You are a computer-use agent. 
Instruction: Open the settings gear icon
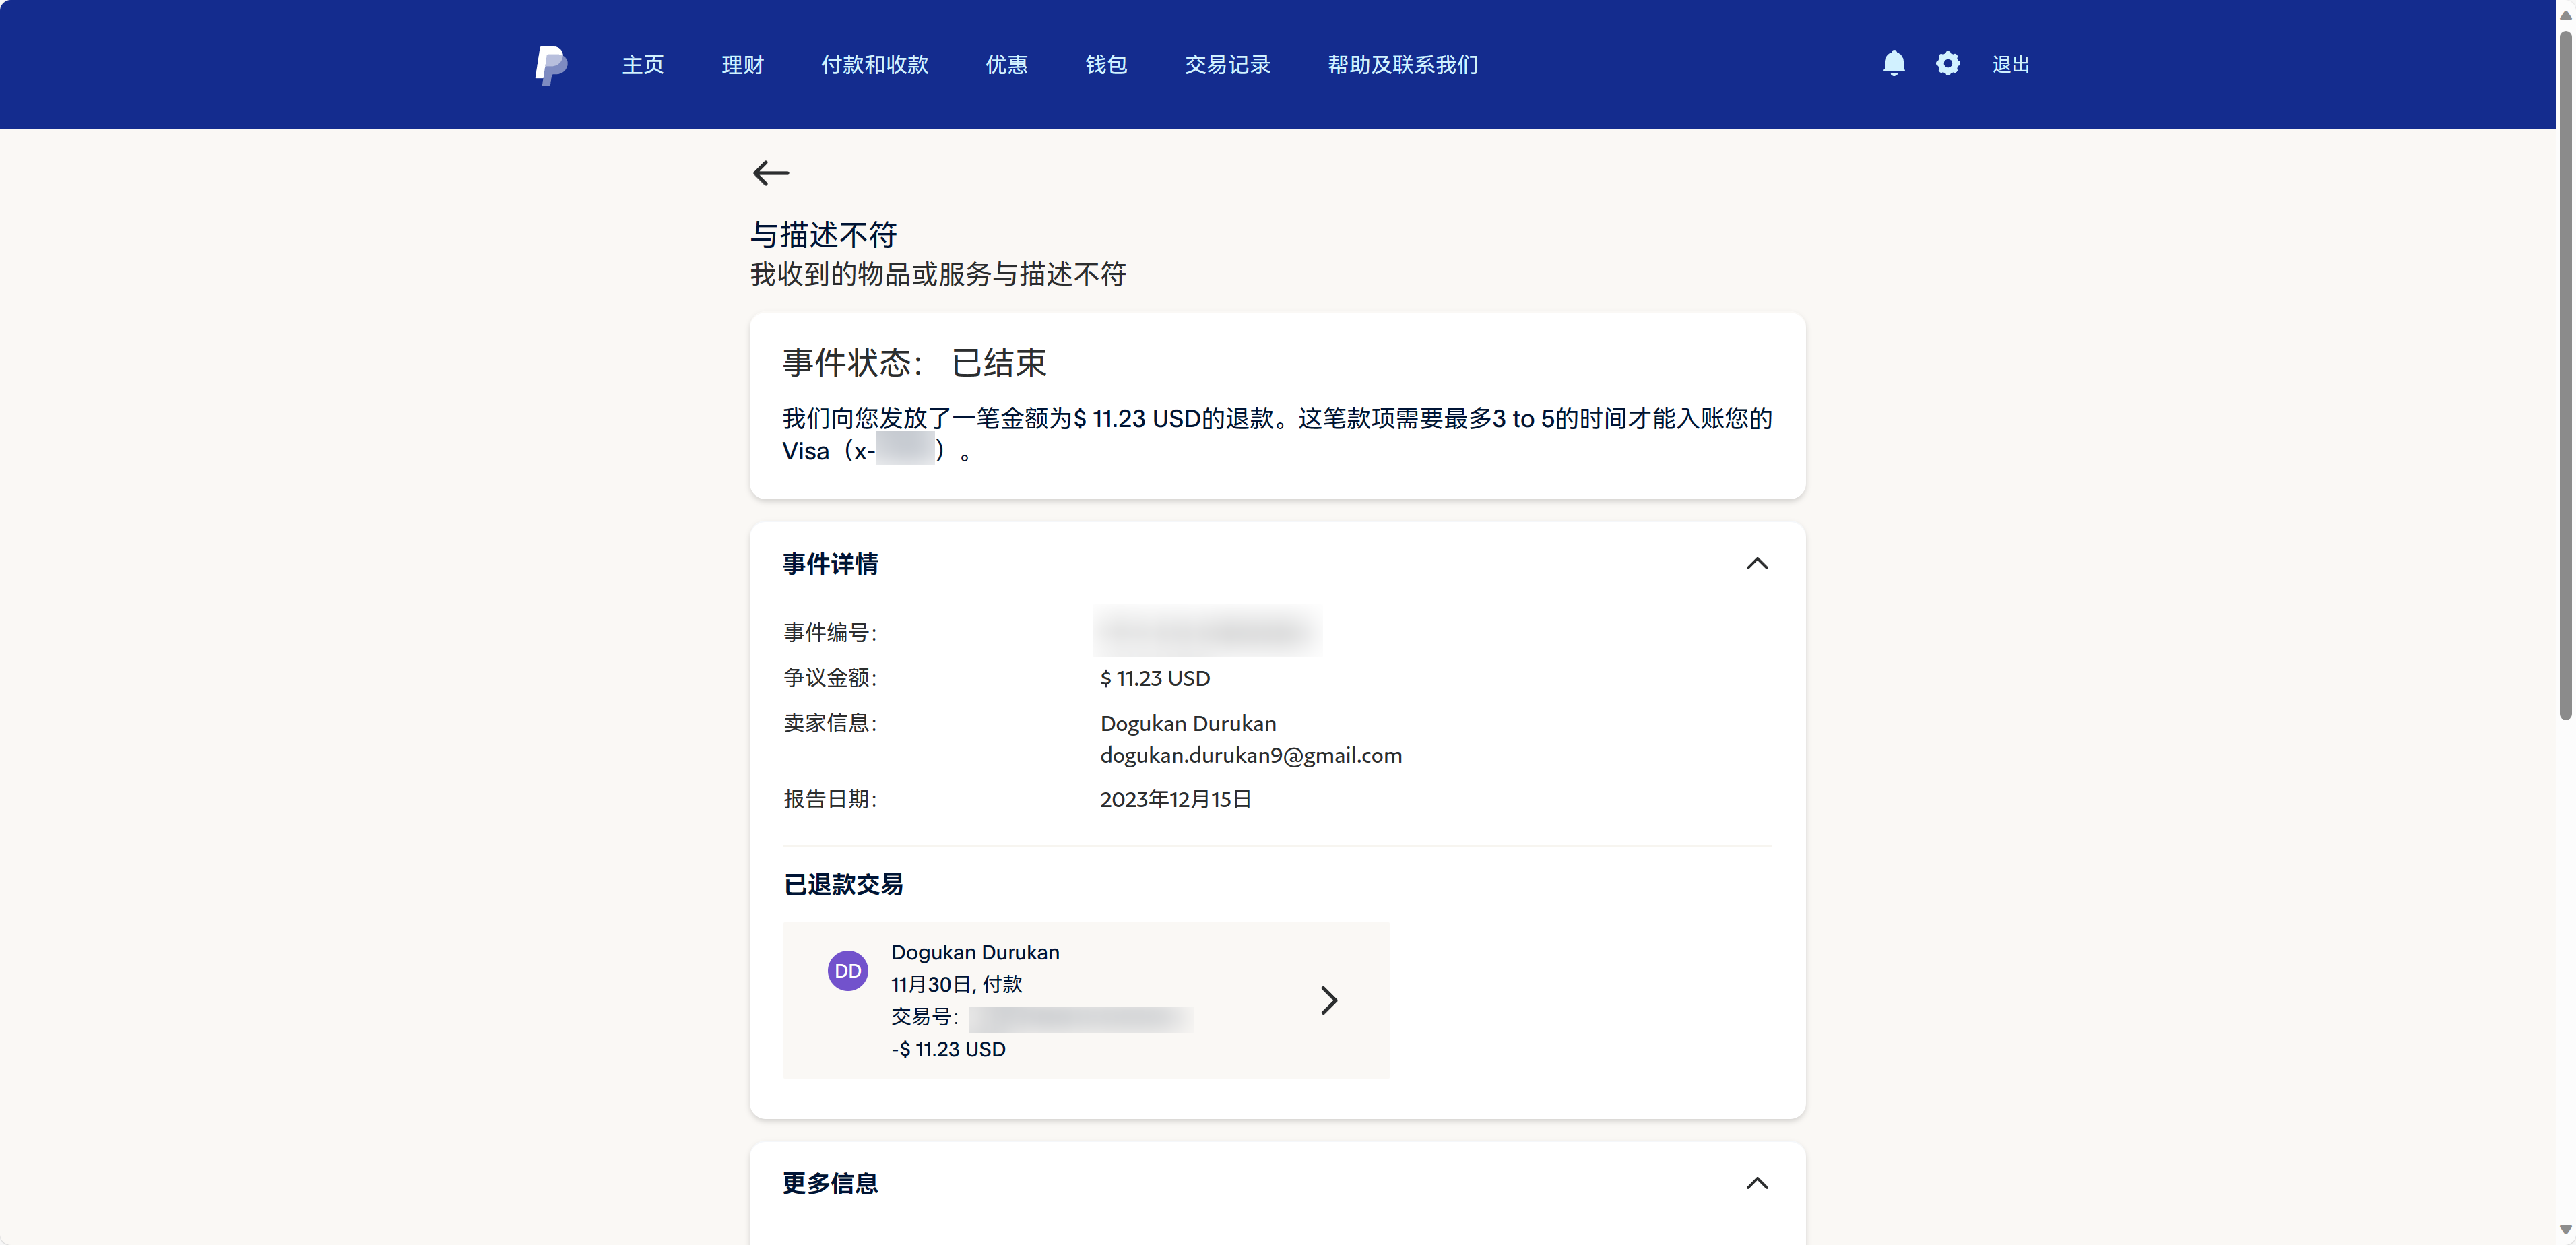pyautogui.click(x=1947, y=64)
